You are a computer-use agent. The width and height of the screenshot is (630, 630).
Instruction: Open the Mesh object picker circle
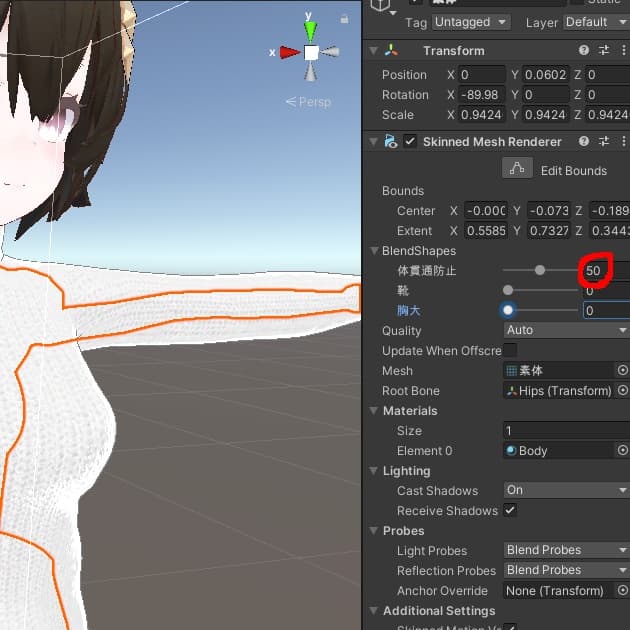pyautogui.click(x=622, y=370)
